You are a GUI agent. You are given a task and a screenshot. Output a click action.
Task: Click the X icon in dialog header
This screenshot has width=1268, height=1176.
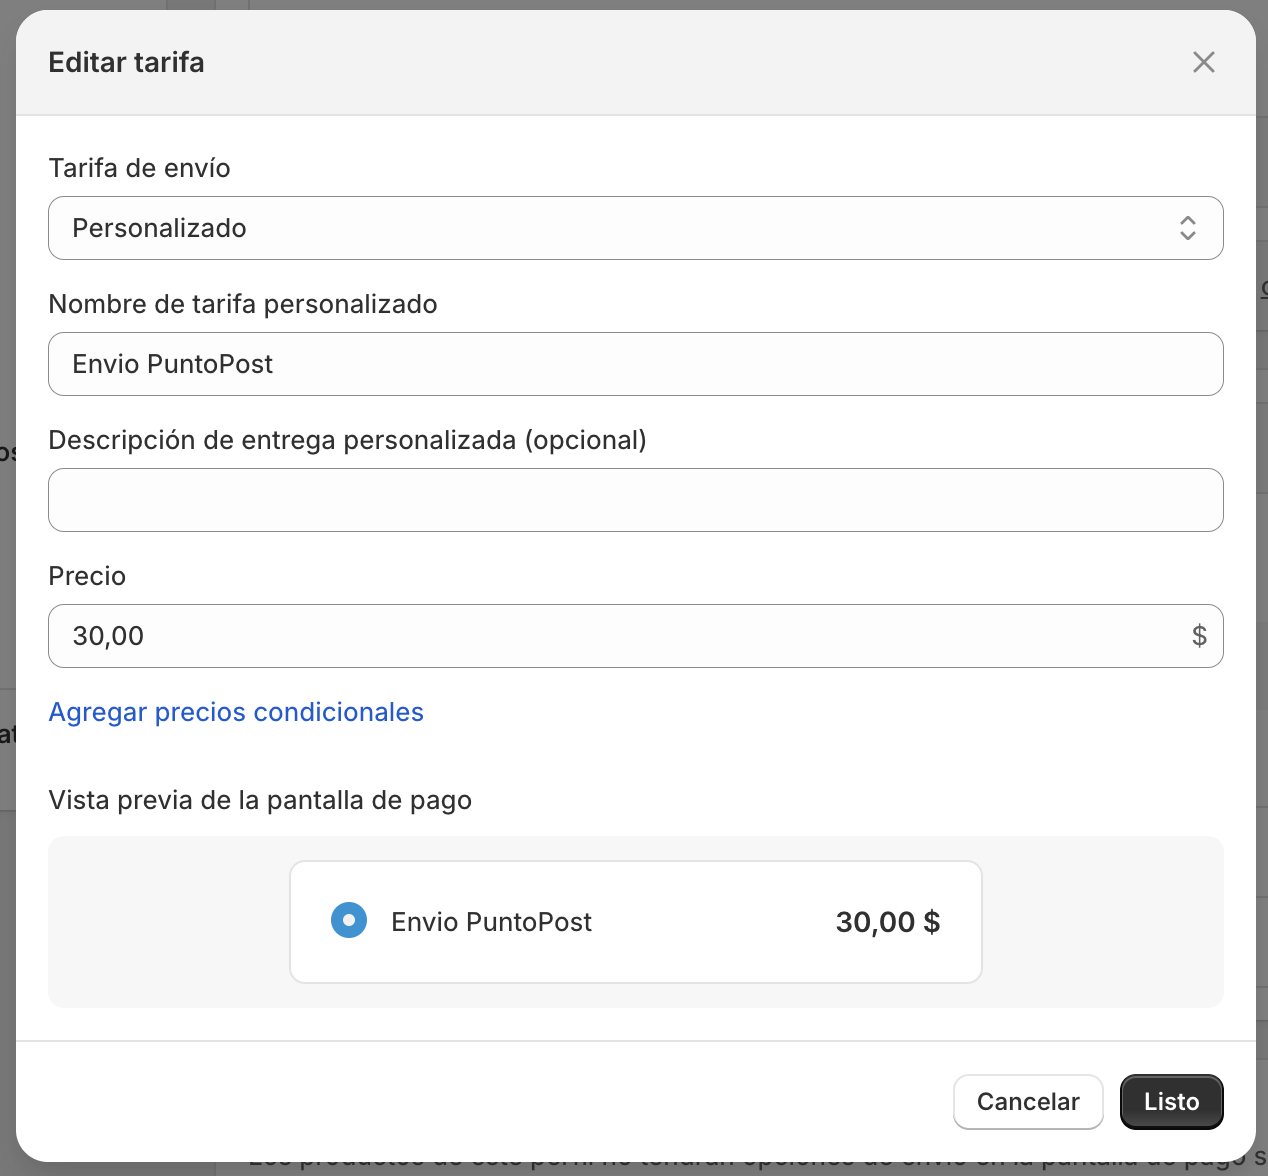click(1203, 62)
